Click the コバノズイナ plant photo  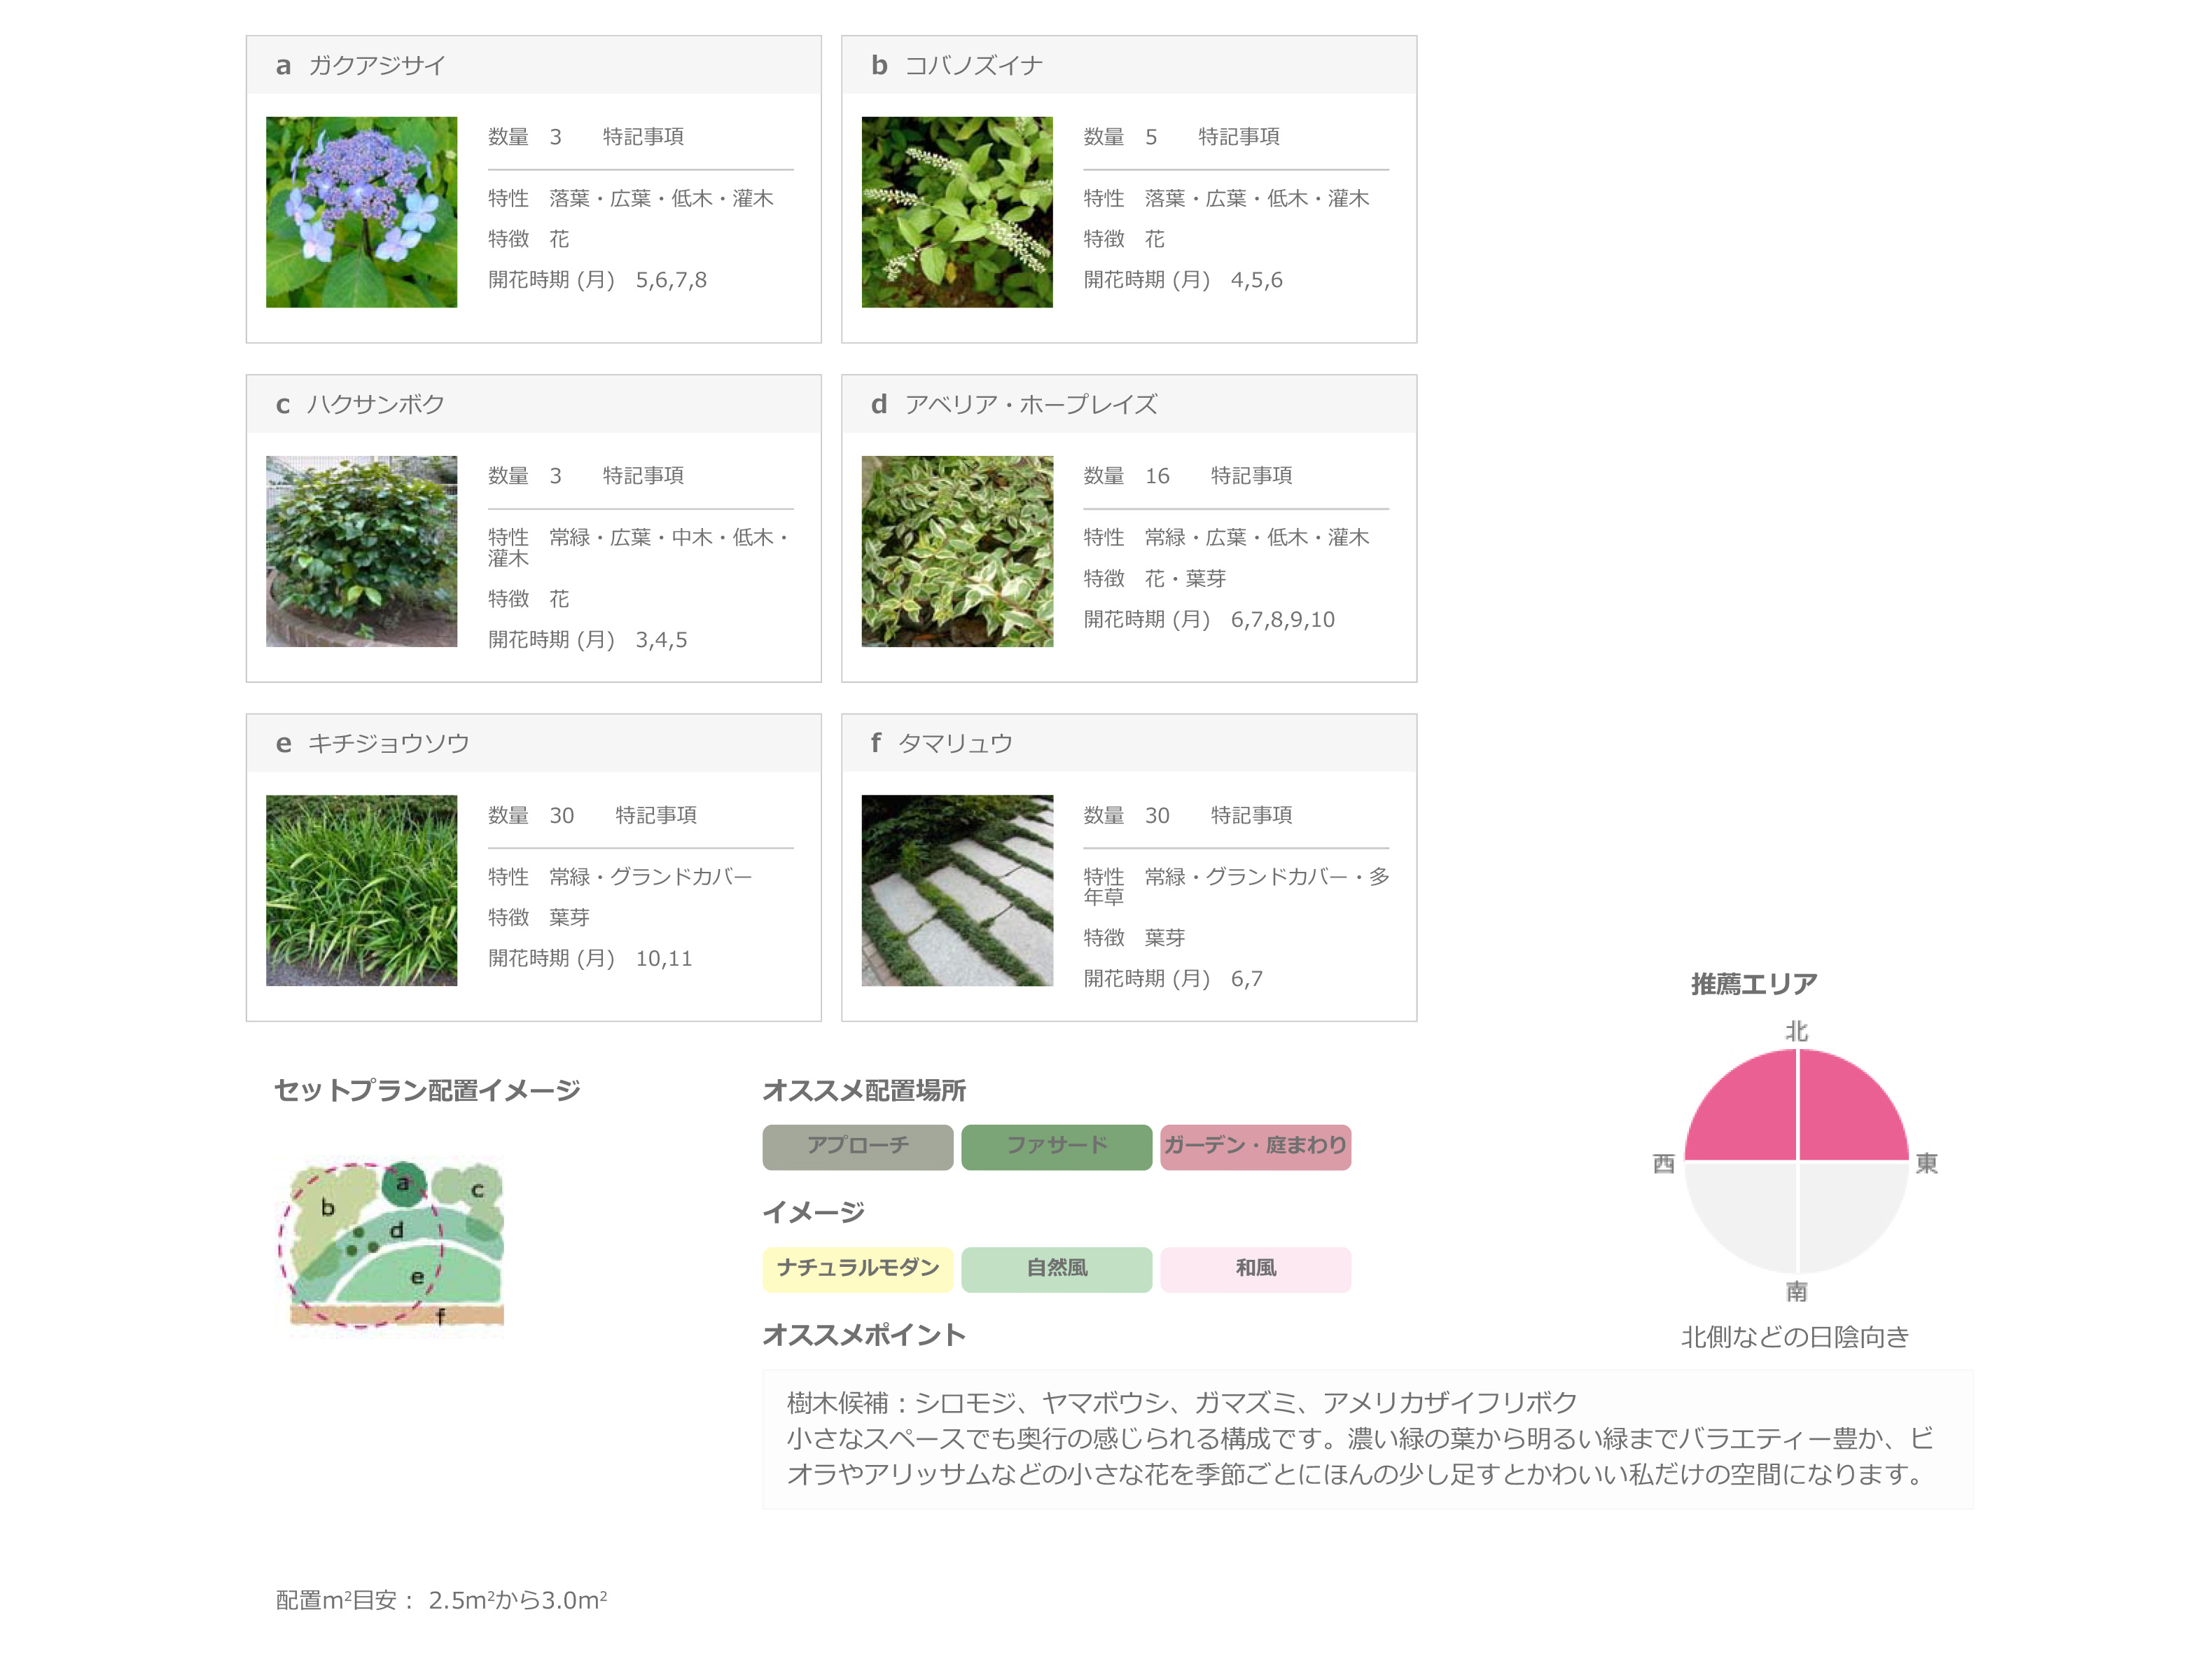pos(956,212)
